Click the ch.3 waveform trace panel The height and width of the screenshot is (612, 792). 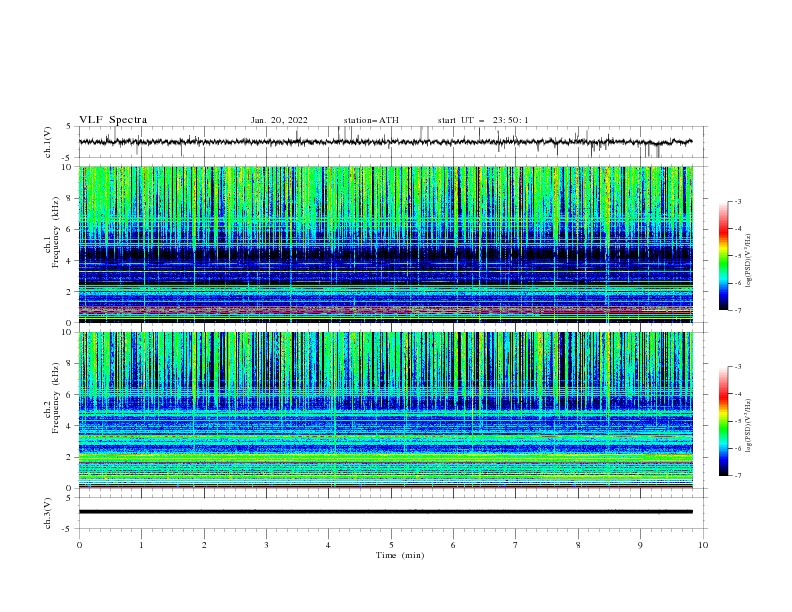tap(393, 513)
